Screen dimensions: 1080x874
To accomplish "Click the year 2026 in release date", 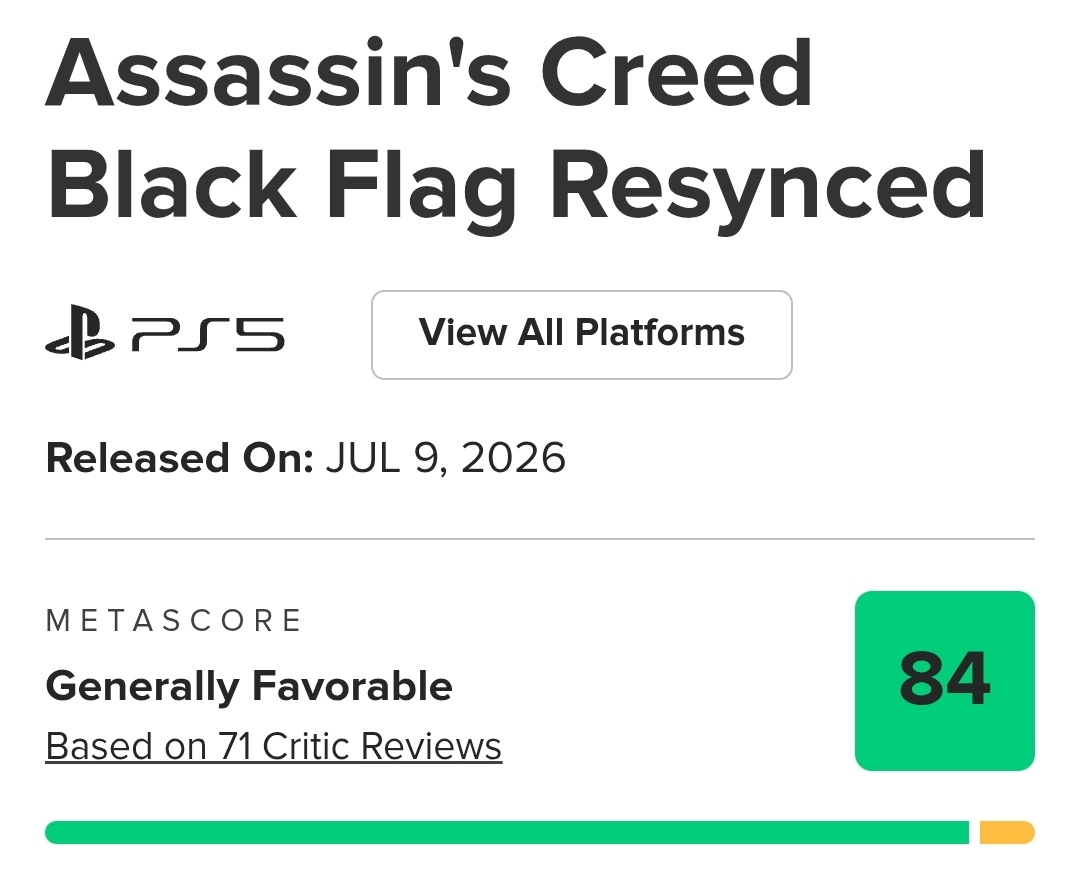I will pyautogui.click(x=513, y=458).
